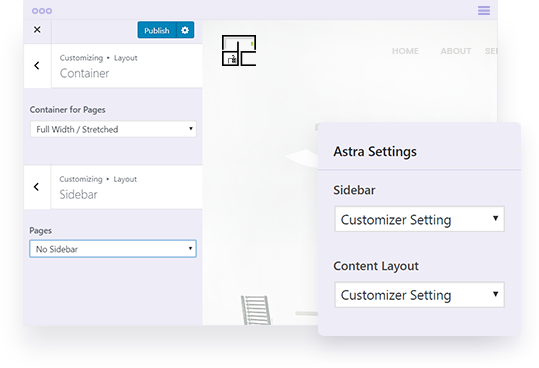
Task: Click the site logo in preview
Action: tap(239, 51)
